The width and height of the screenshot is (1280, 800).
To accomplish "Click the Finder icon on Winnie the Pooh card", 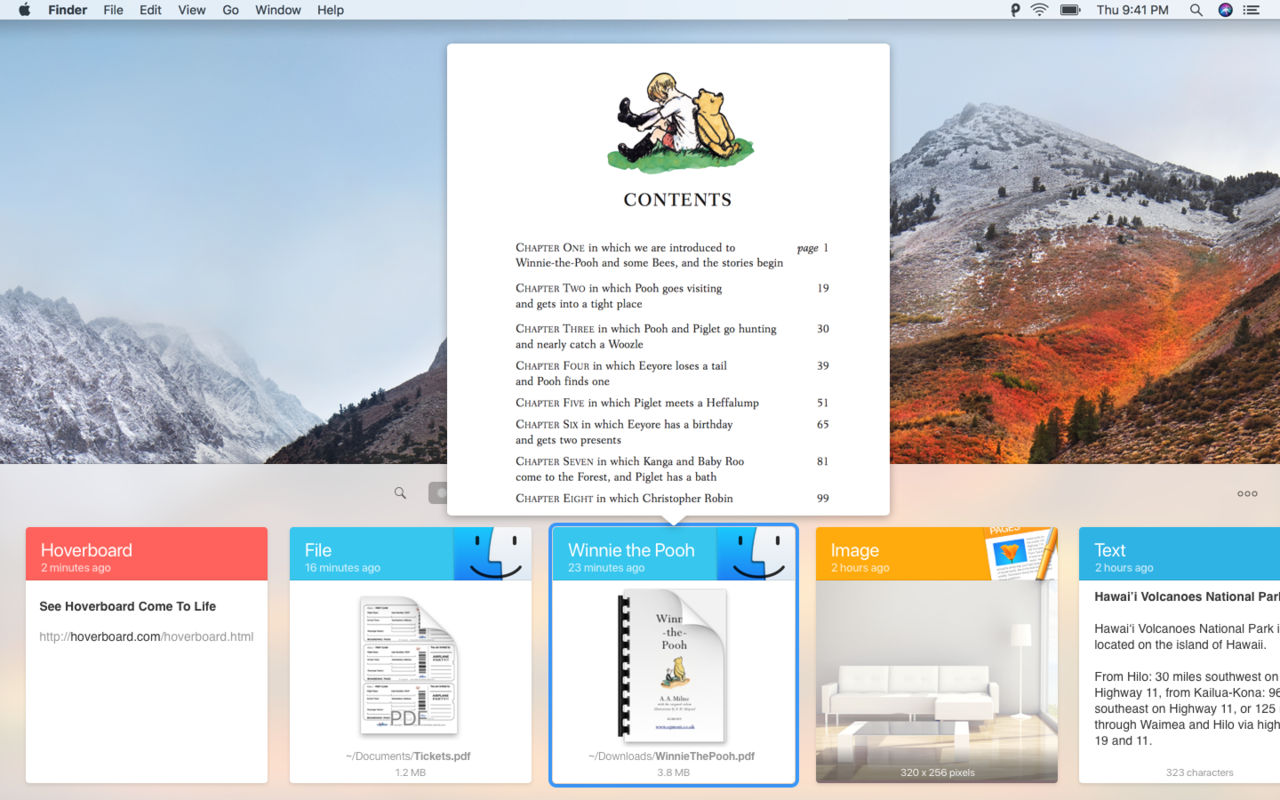I will 756,554.
